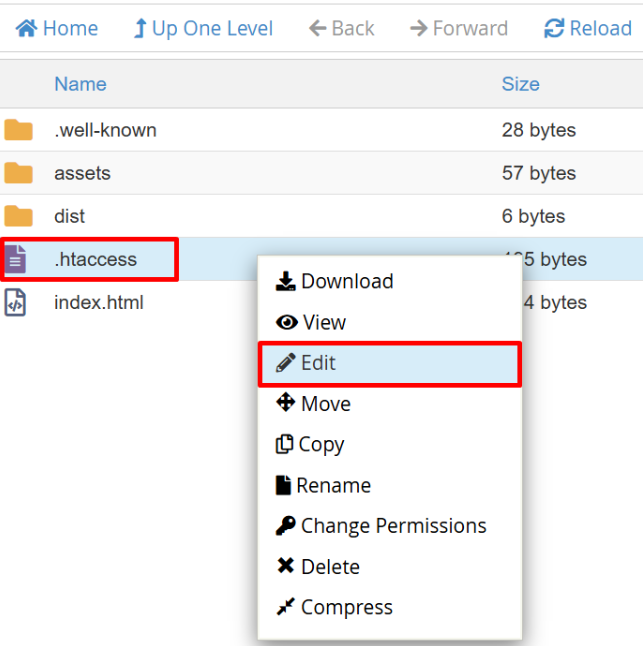The height and width of the screenshot is (646, 643).
Task: Click the dist folder icon
Action: [18, 216]
